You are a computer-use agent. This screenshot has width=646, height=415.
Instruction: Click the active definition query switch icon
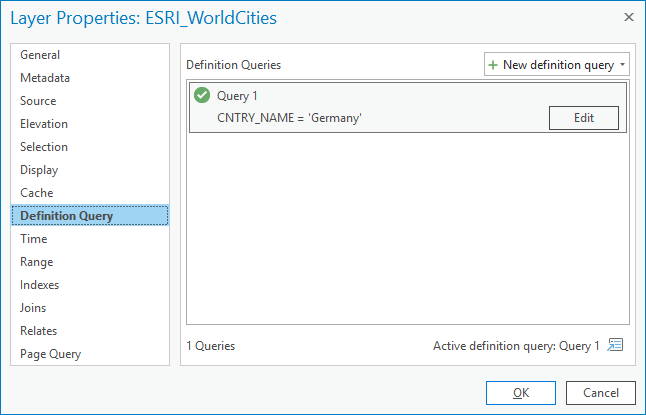[615, 345]
